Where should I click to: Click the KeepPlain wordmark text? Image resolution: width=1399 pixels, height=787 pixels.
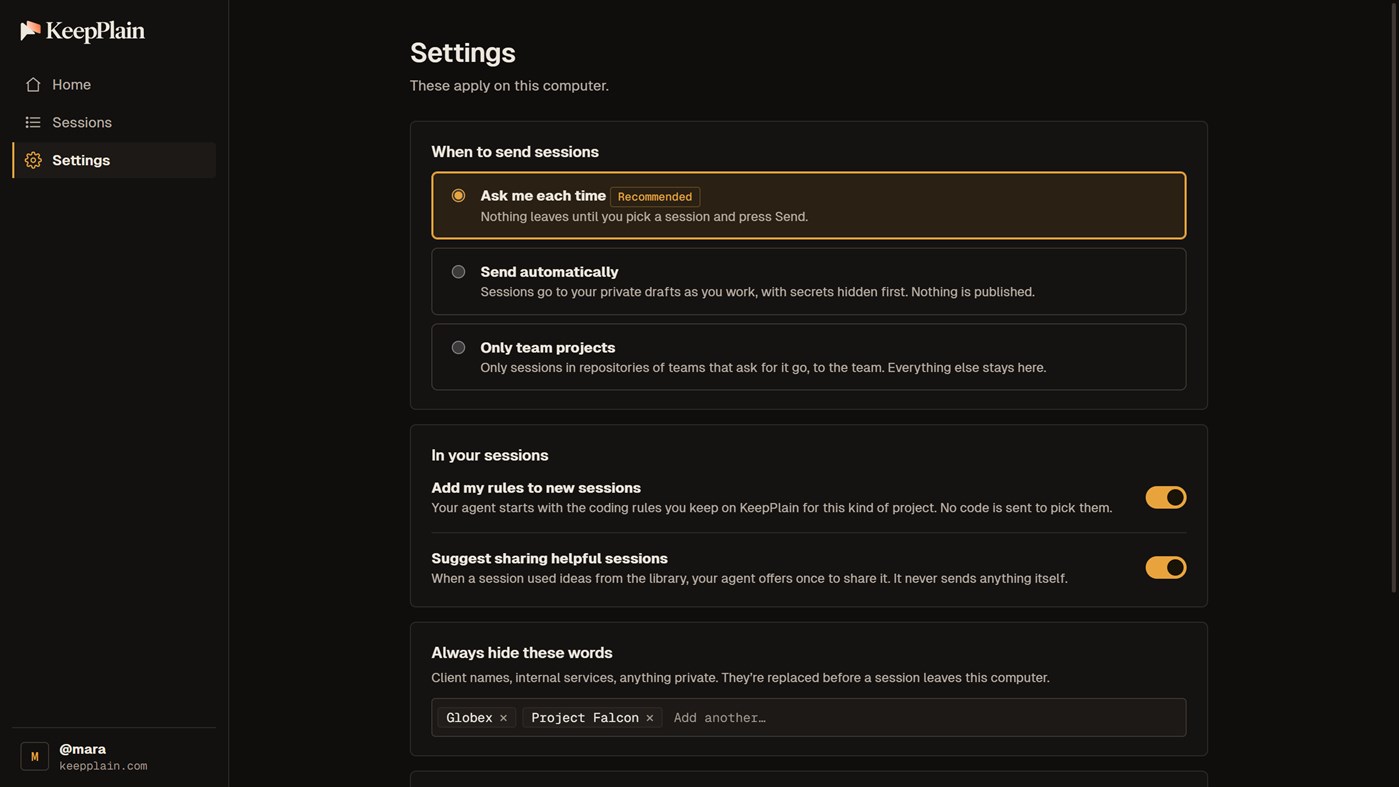point(95,31)
